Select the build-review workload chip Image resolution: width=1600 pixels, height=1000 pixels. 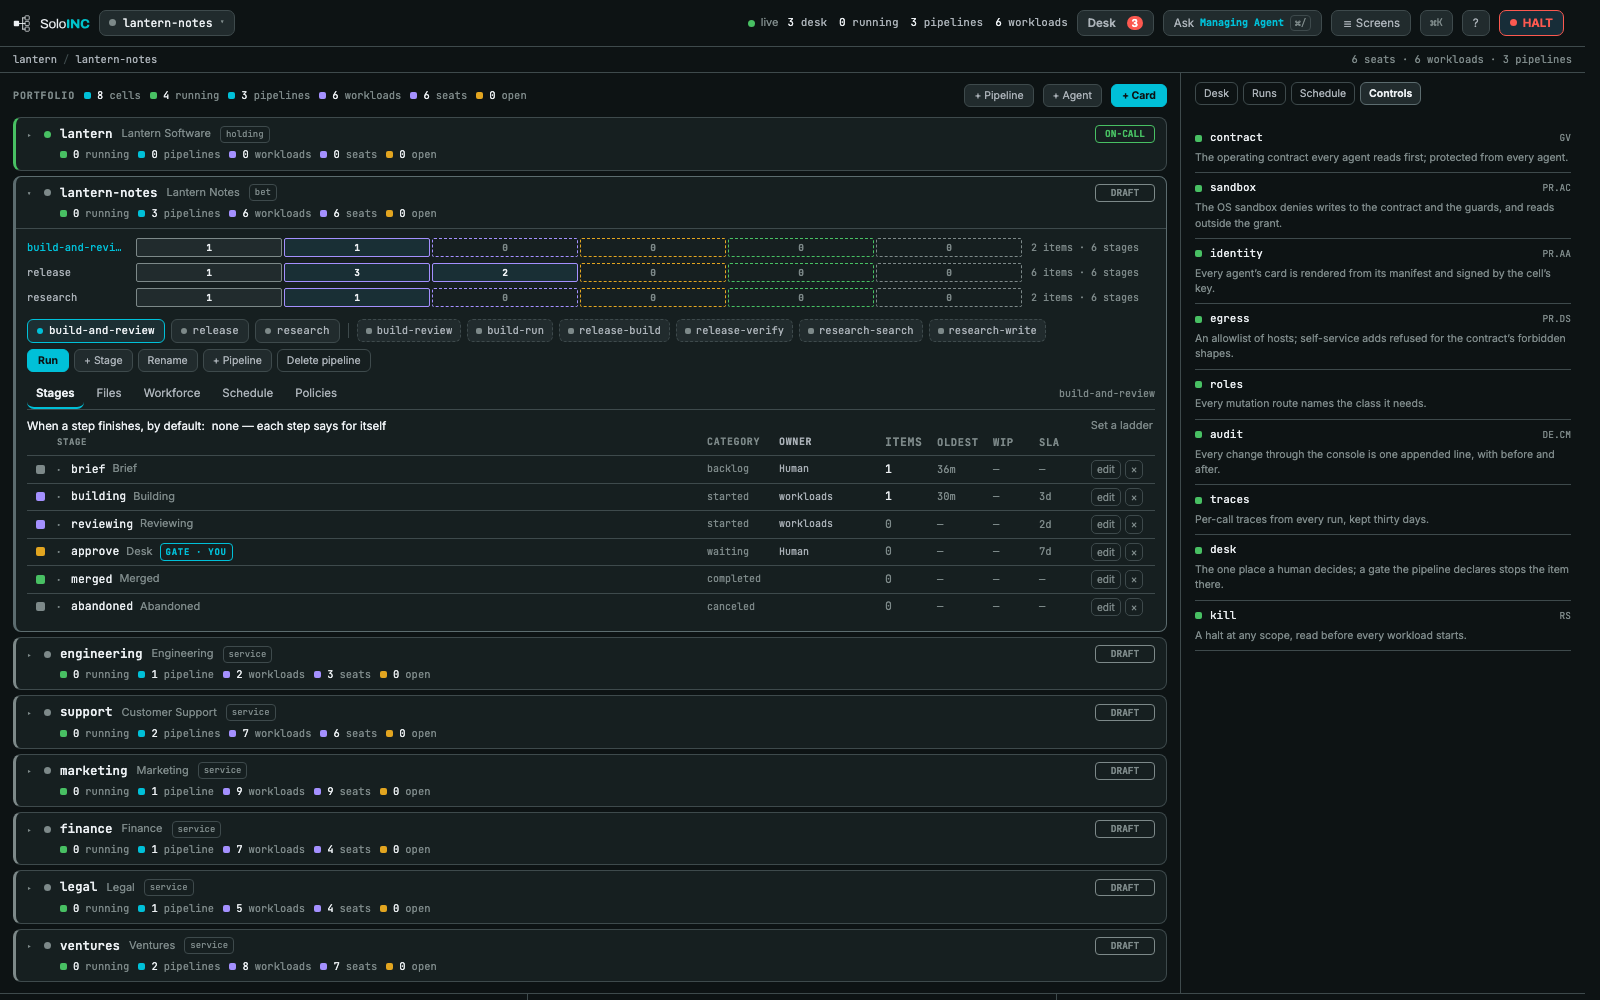point(408,331)
